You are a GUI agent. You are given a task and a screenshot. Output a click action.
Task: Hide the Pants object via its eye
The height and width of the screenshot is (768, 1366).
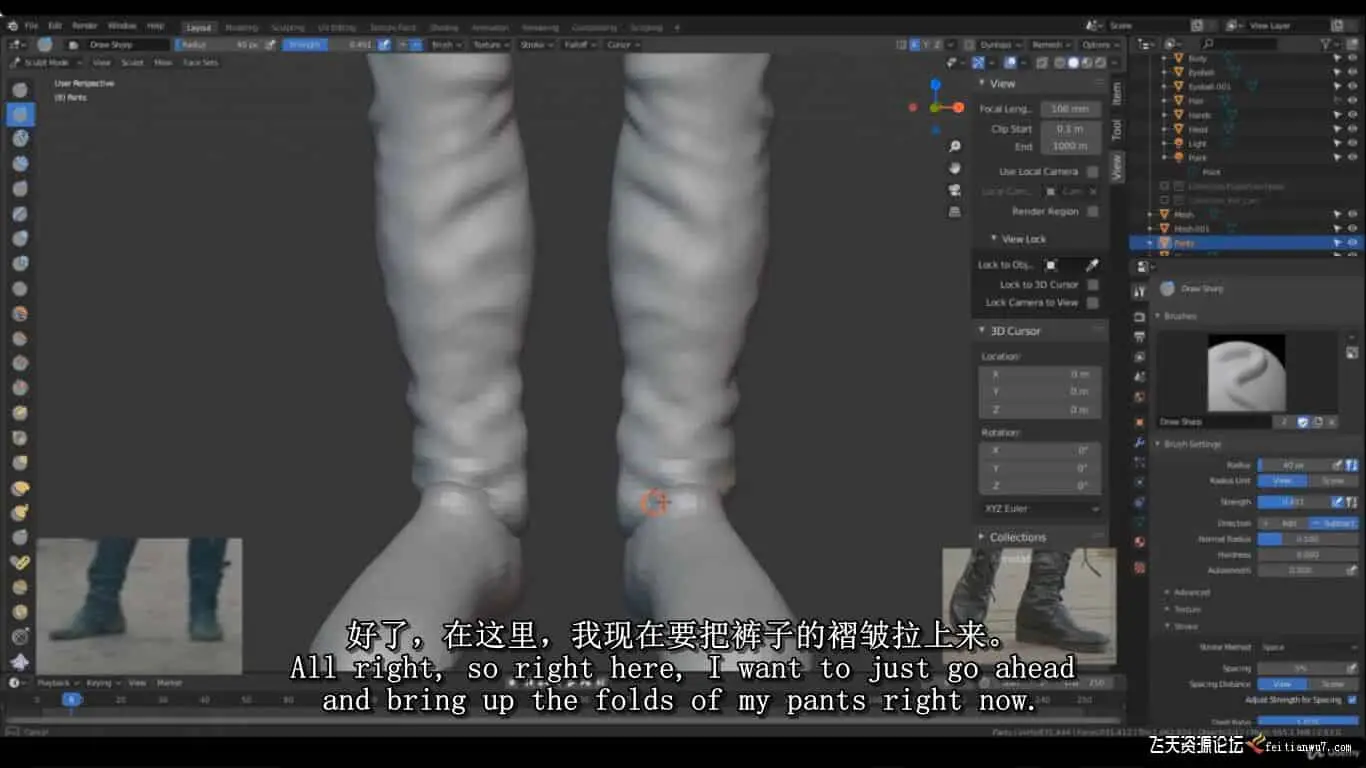pyautogui.click(x=1352, y=243)
